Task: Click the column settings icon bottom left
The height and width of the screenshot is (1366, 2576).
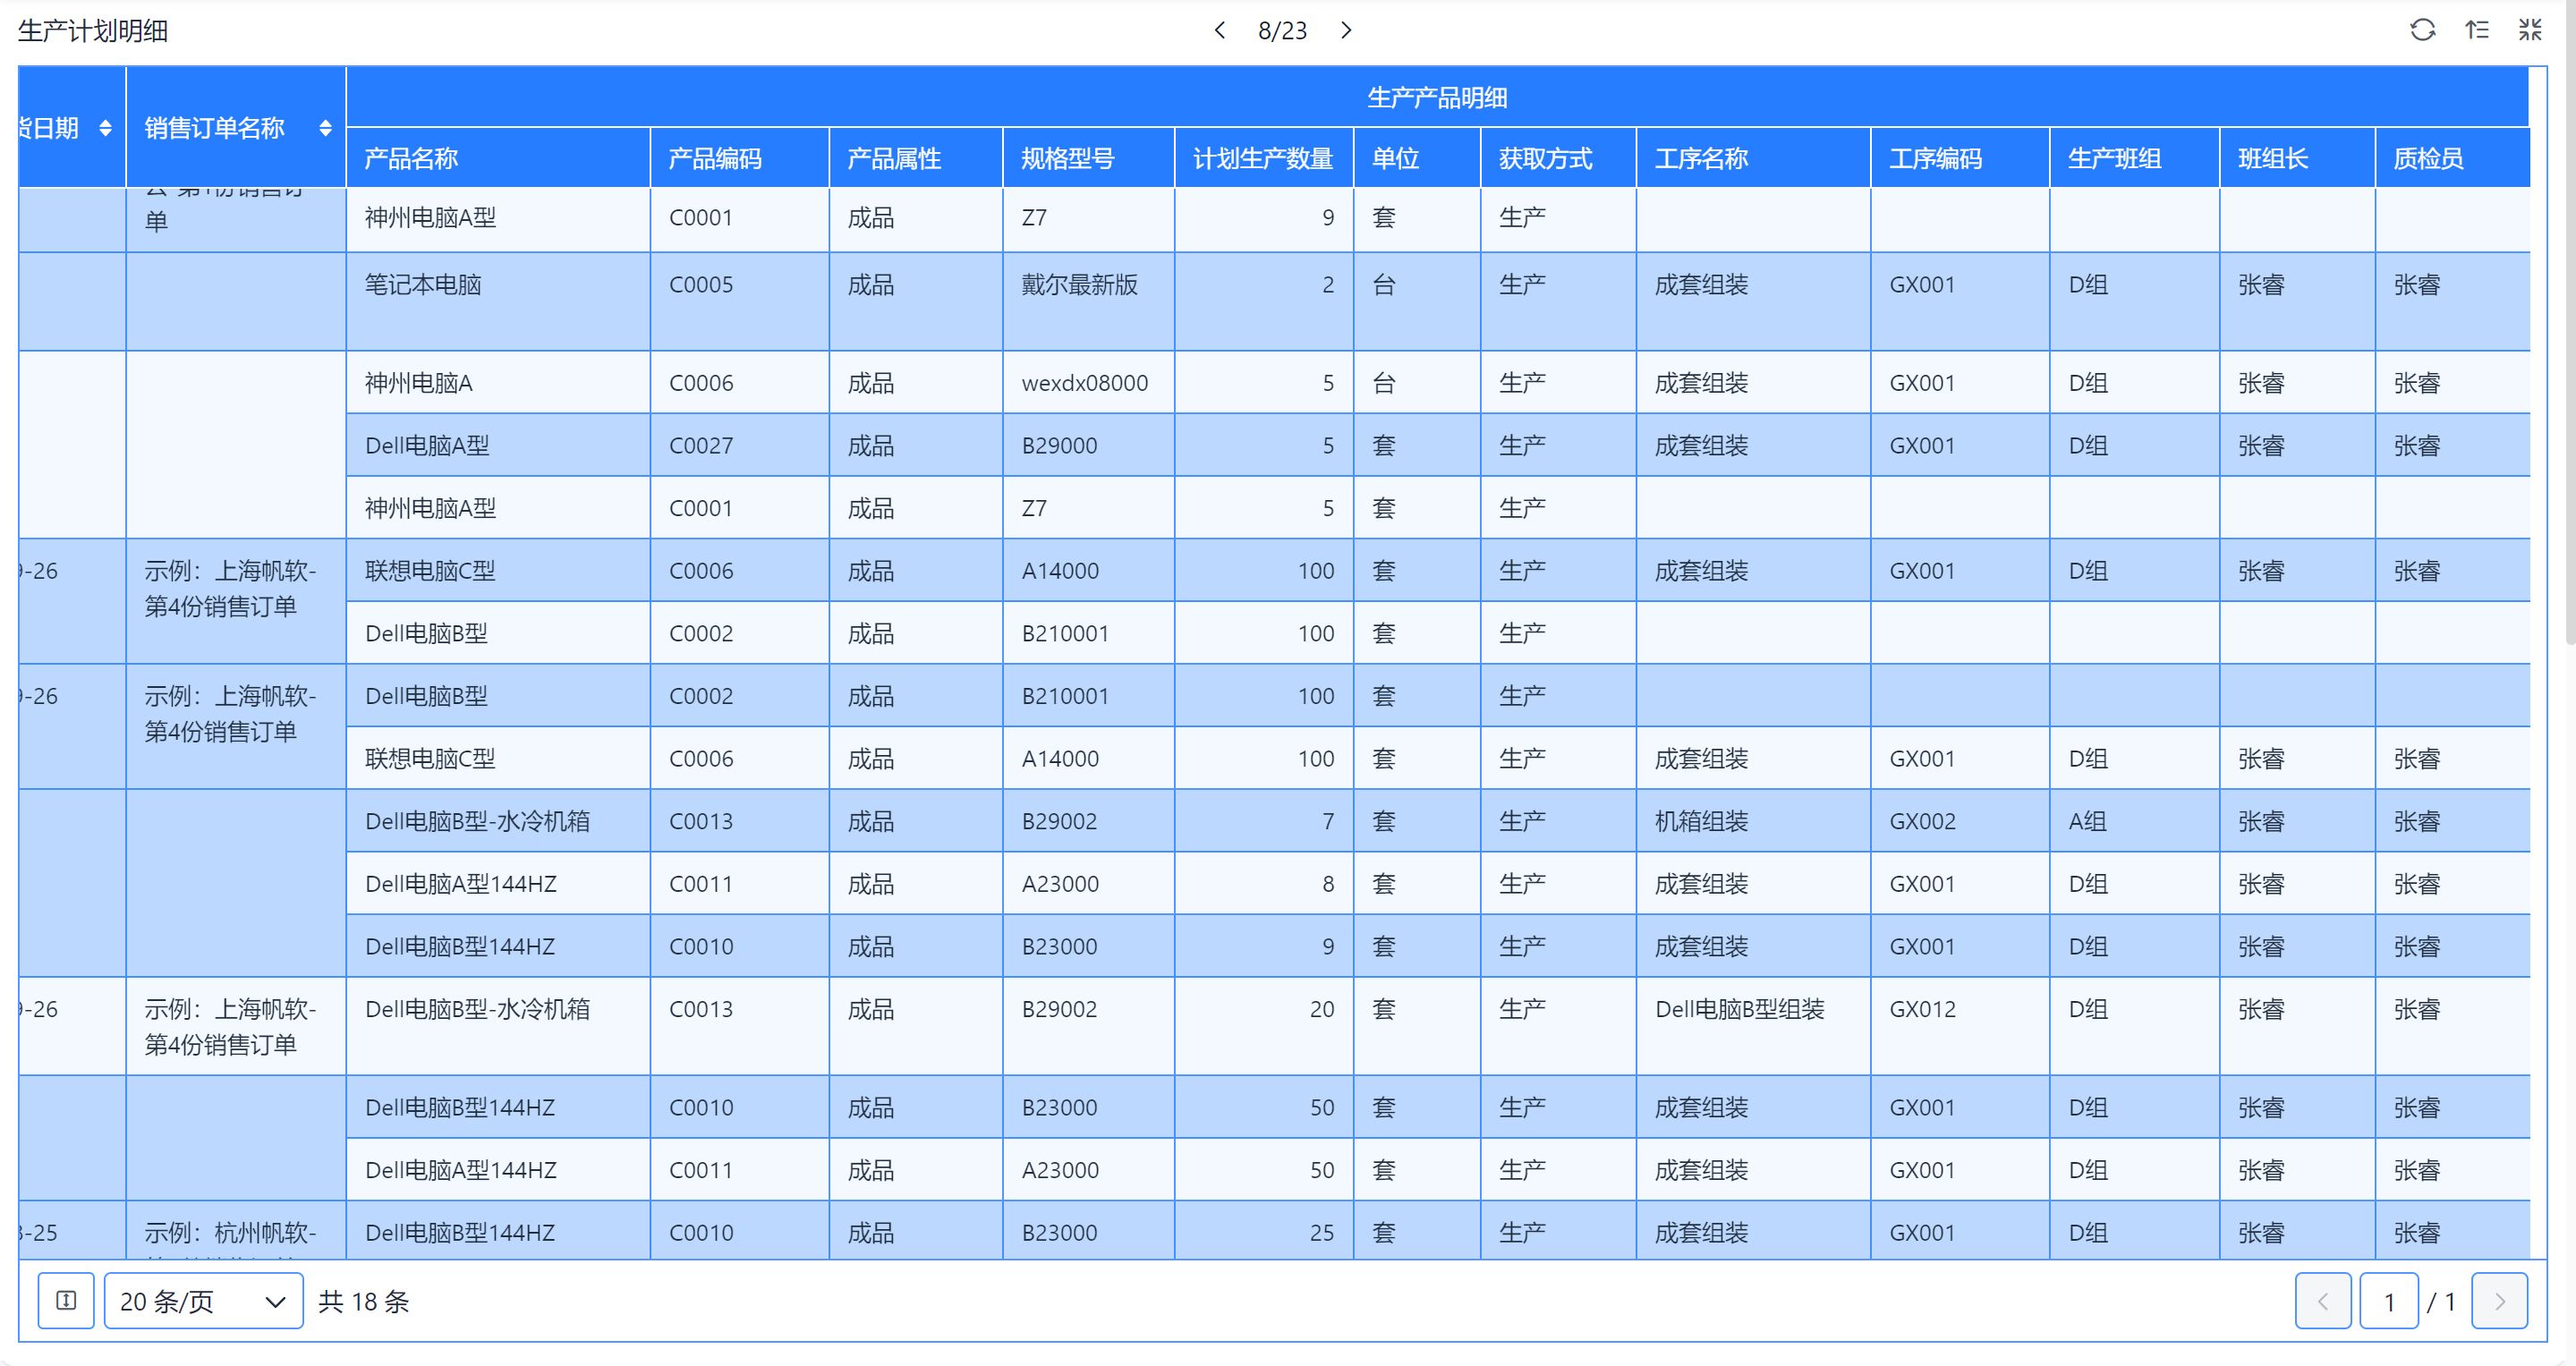Action: (66, 1300)
